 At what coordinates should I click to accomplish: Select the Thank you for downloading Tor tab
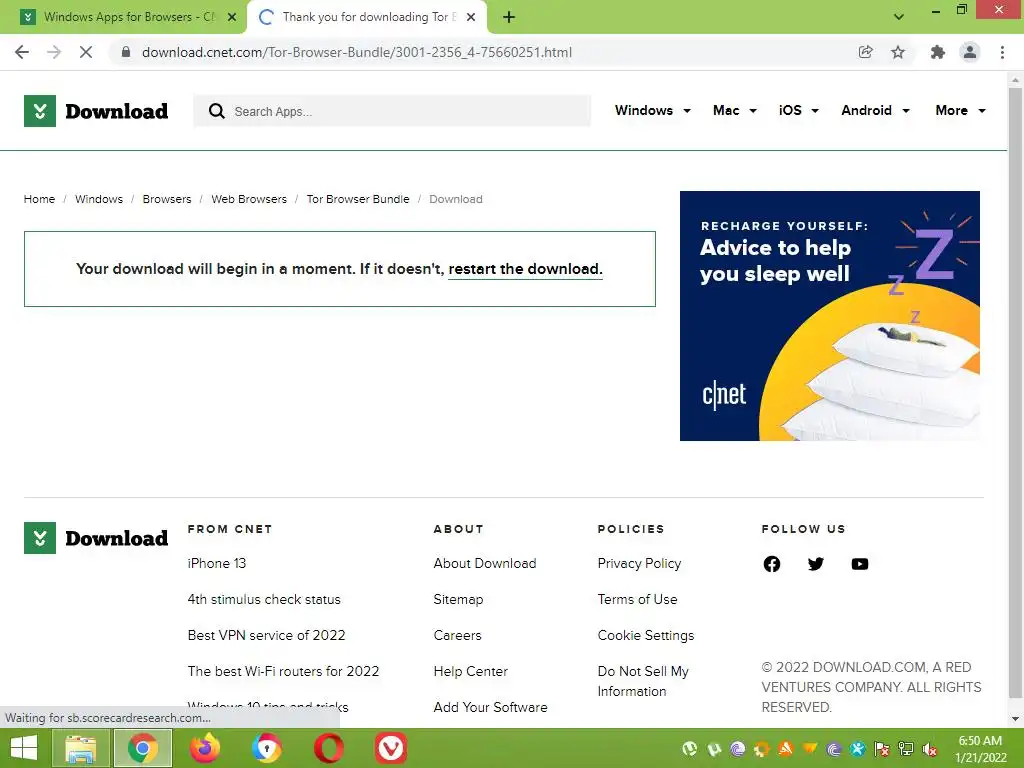point(369,17)
